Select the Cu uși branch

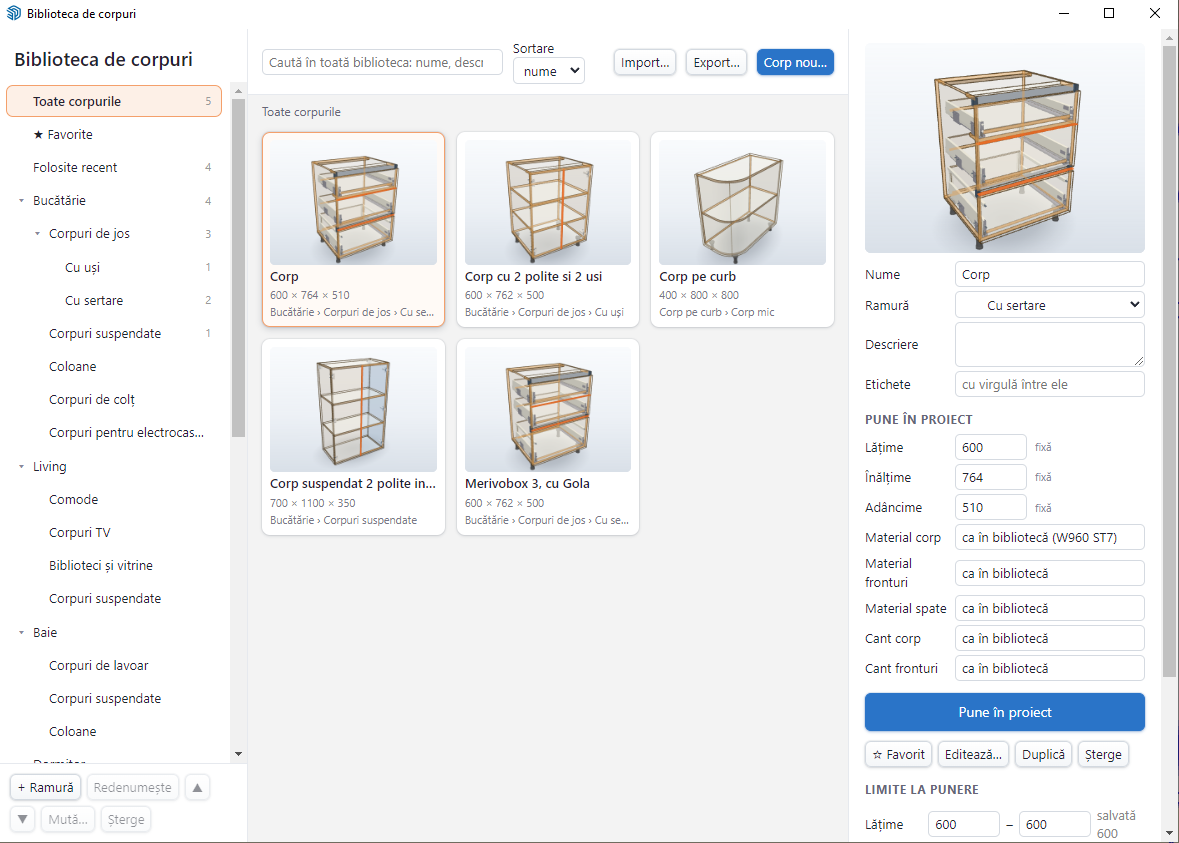(114, 267)
